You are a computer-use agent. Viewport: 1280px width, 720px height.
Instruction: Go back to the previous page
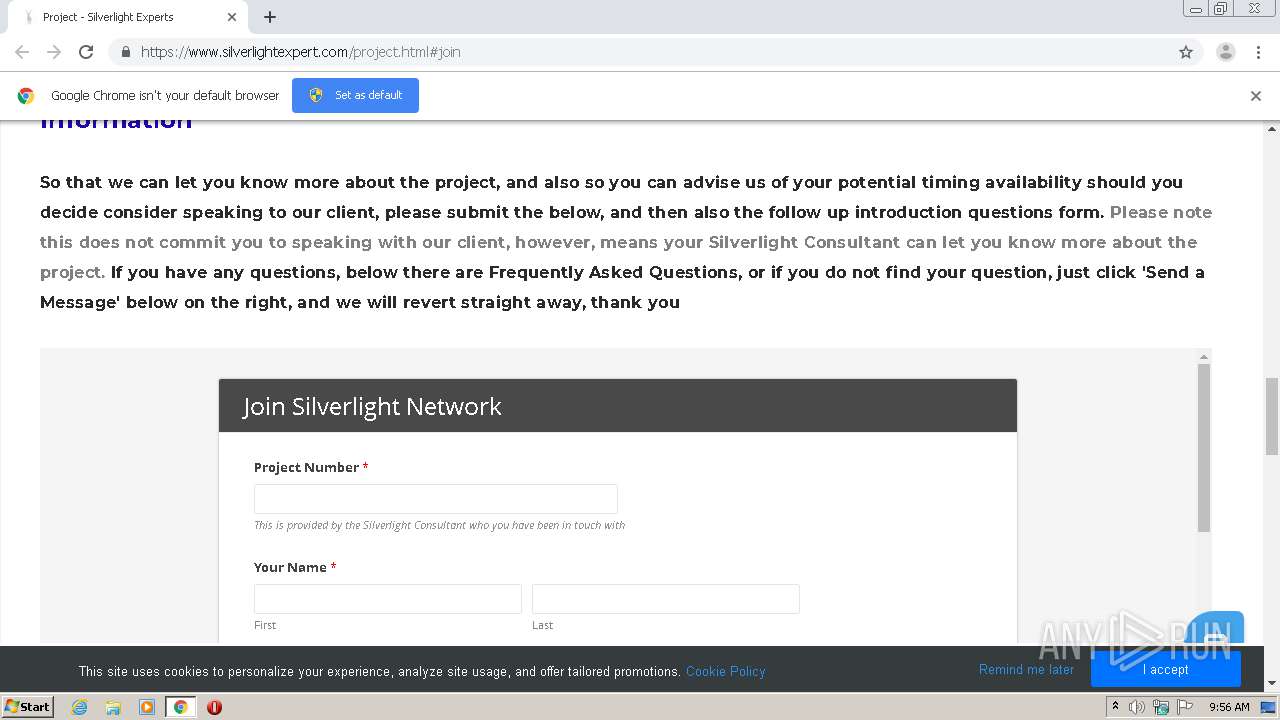(22, 52)
